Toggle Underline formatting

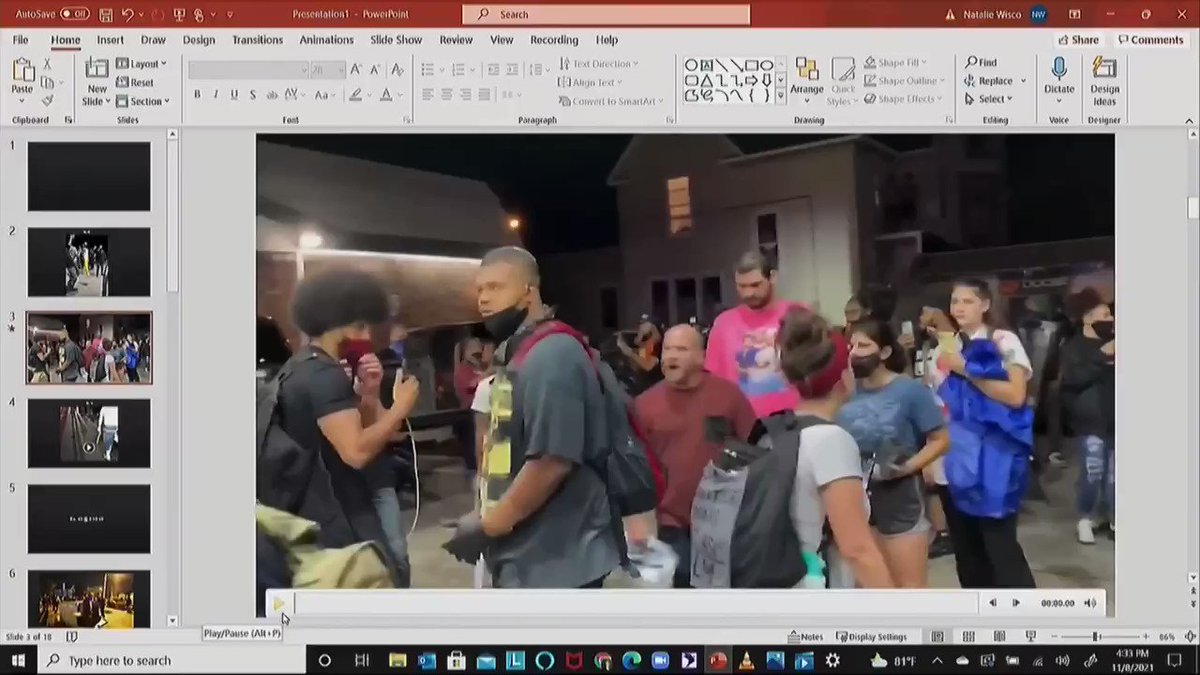234,95
